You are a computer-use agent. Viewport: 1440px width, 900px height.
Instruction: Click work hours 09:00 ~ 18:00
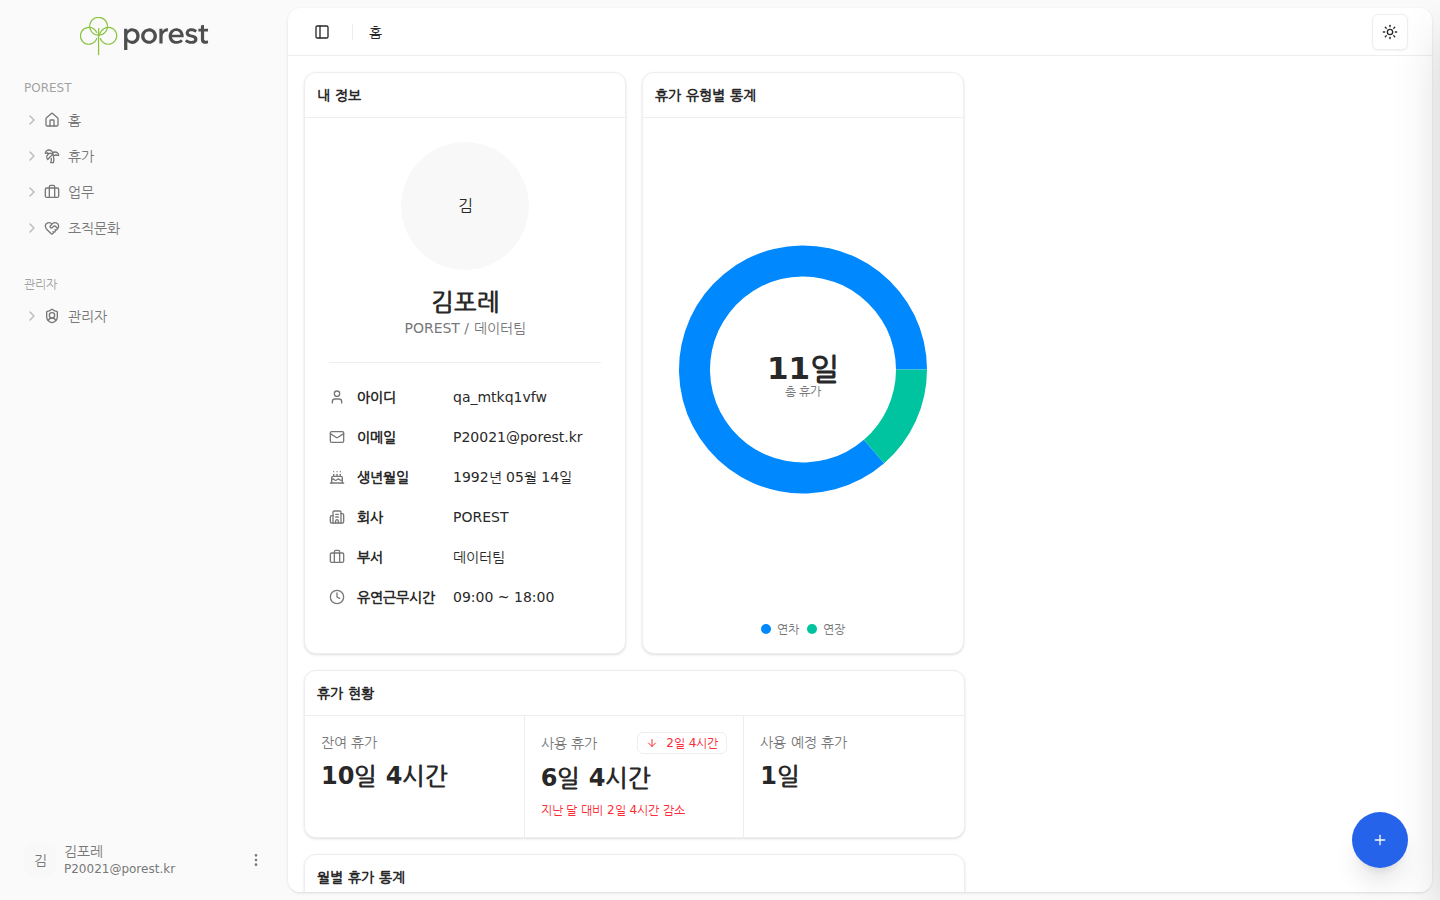click(x=504, y=597)
